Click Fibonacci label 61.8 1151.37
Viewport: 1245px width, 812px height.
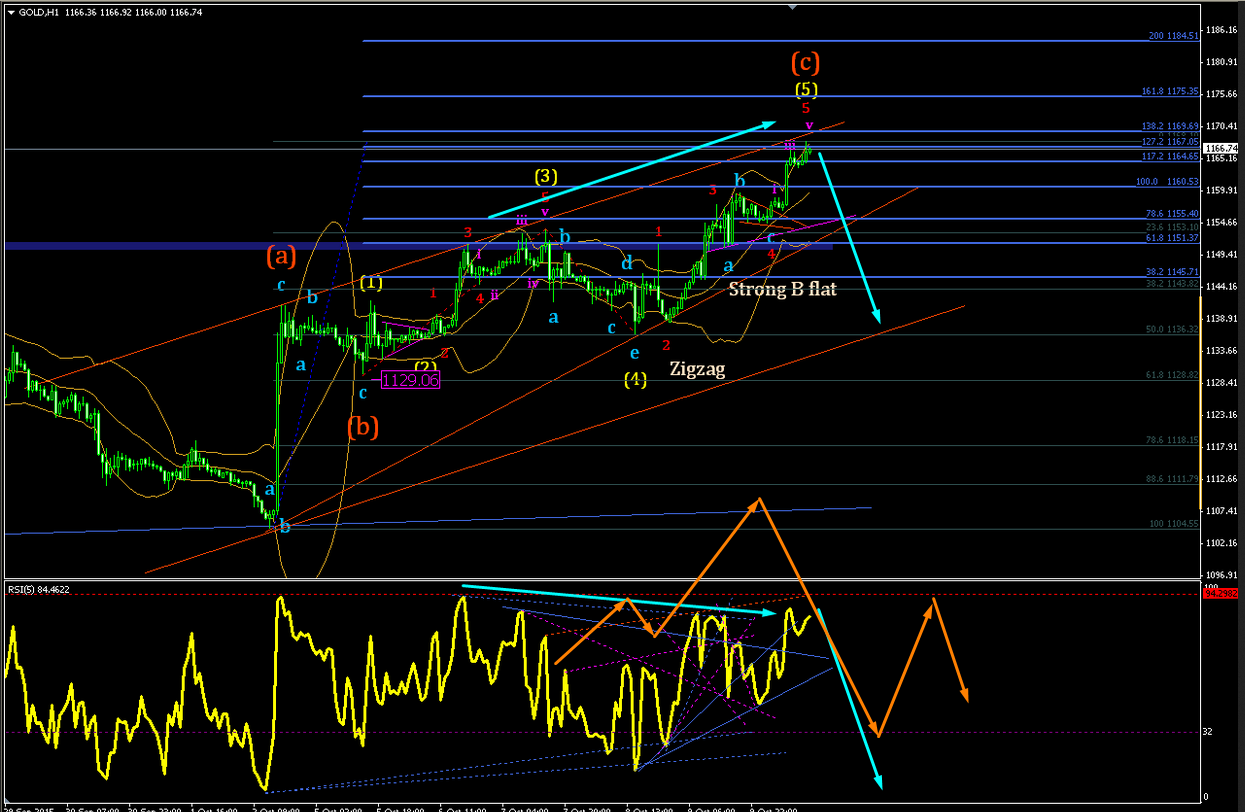tap(1172, 238)
